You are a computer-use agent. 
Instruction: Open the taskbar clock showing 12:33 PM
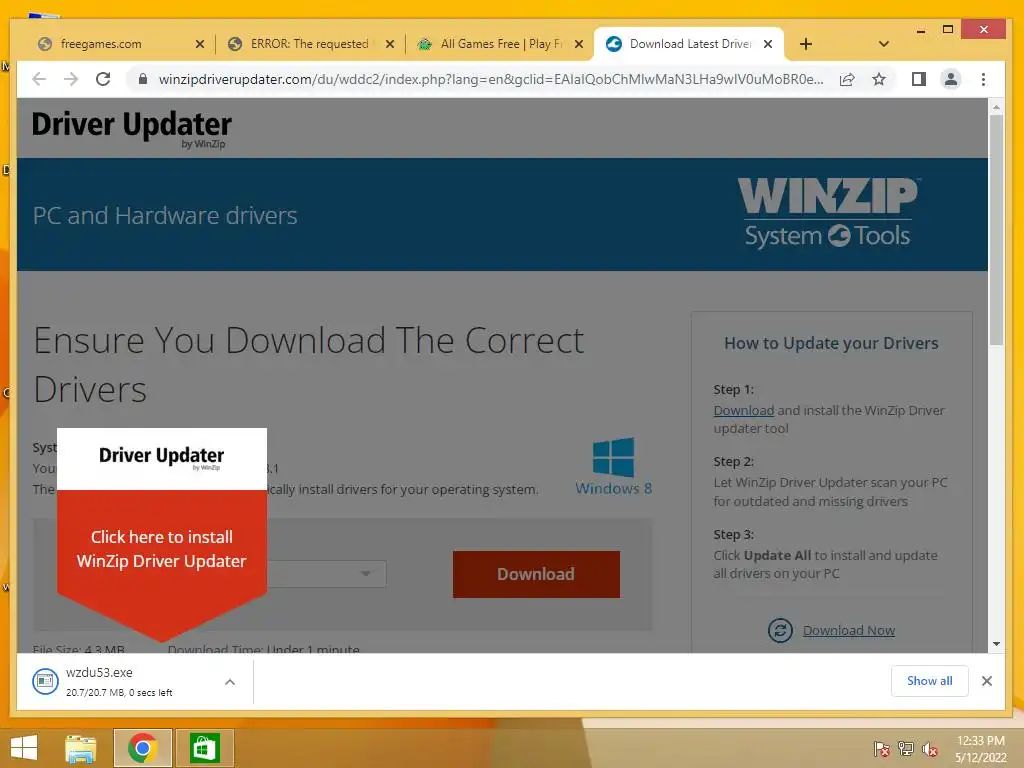pos(980,749)
